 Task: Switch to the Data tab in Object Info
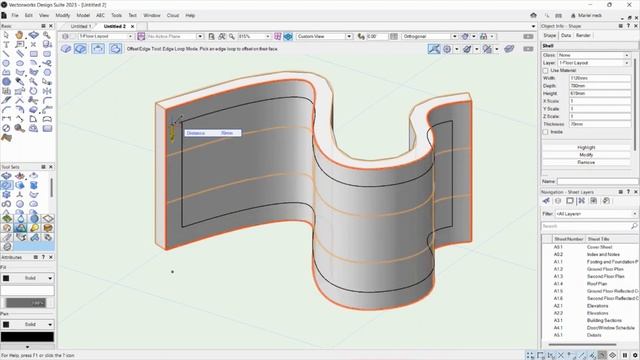(566, 36)
